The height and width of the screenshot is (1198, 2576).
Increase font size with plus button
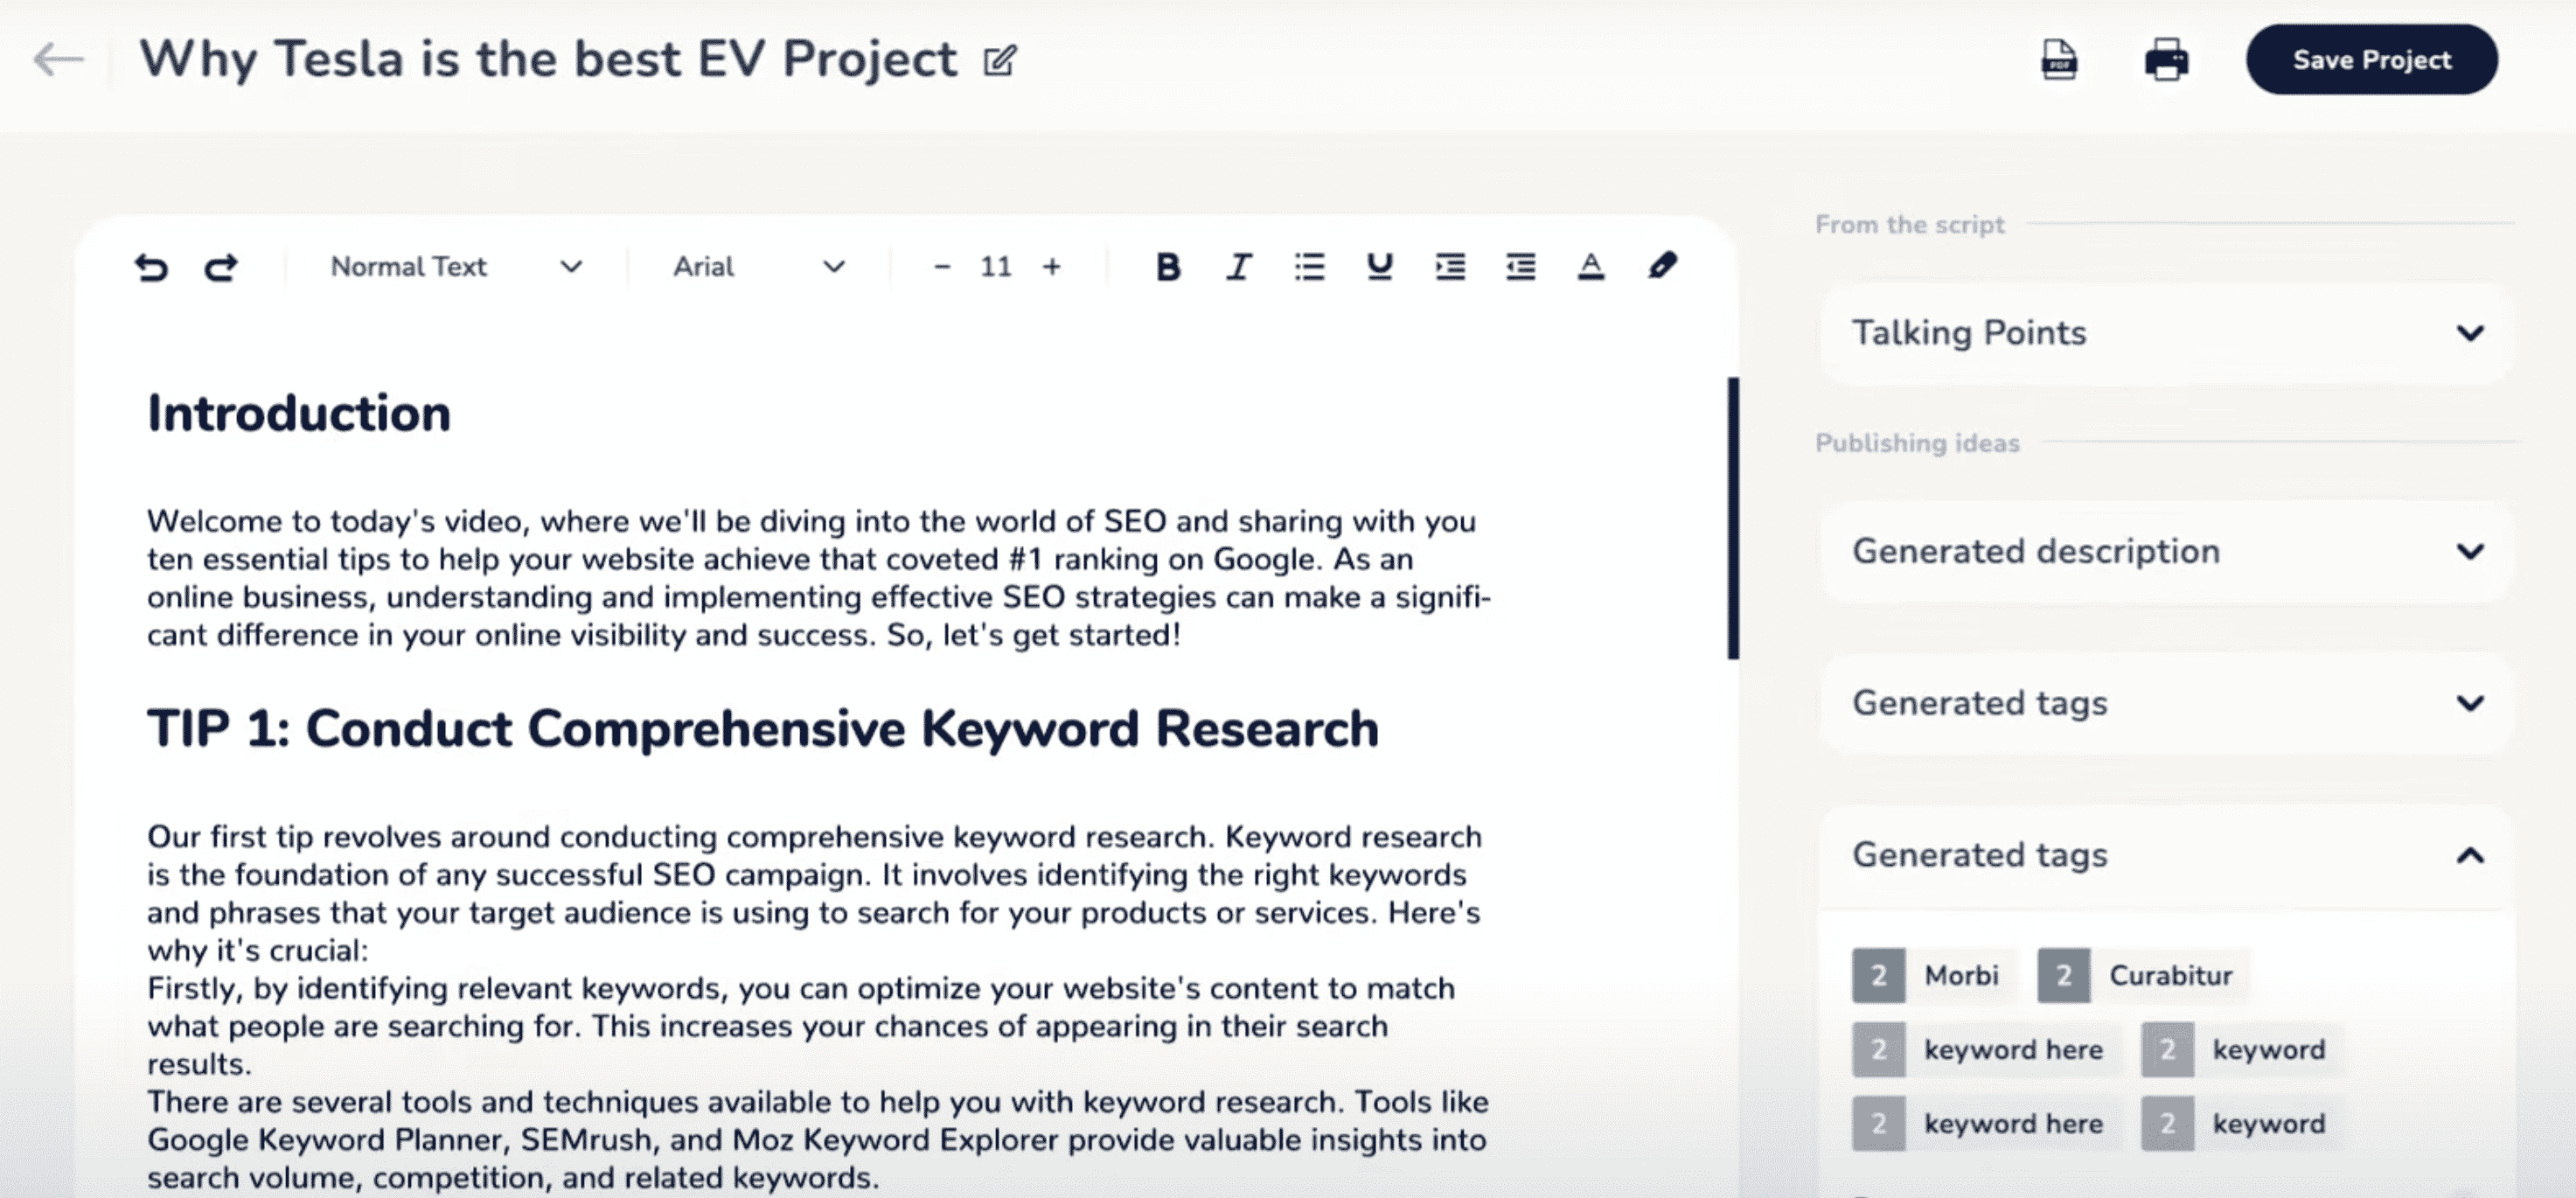coord(1051,267)
